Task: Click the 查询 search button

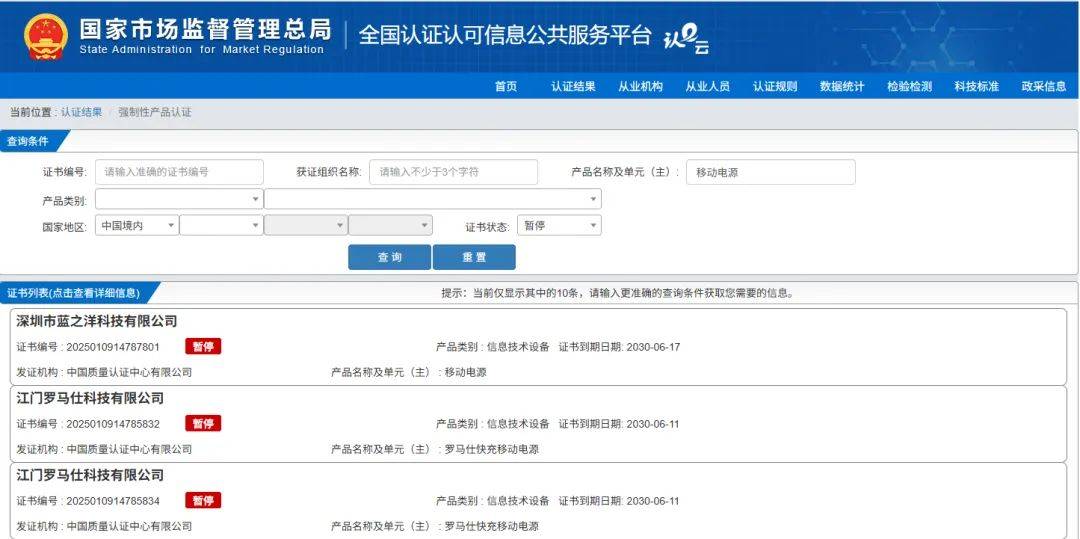Action: (389, 257)
